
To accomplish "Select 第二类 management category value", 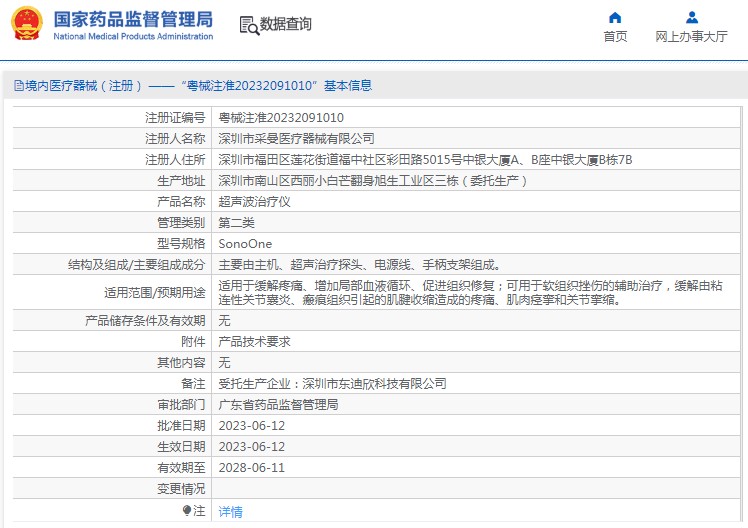I will pyautogui.click(x=237, y=223).
